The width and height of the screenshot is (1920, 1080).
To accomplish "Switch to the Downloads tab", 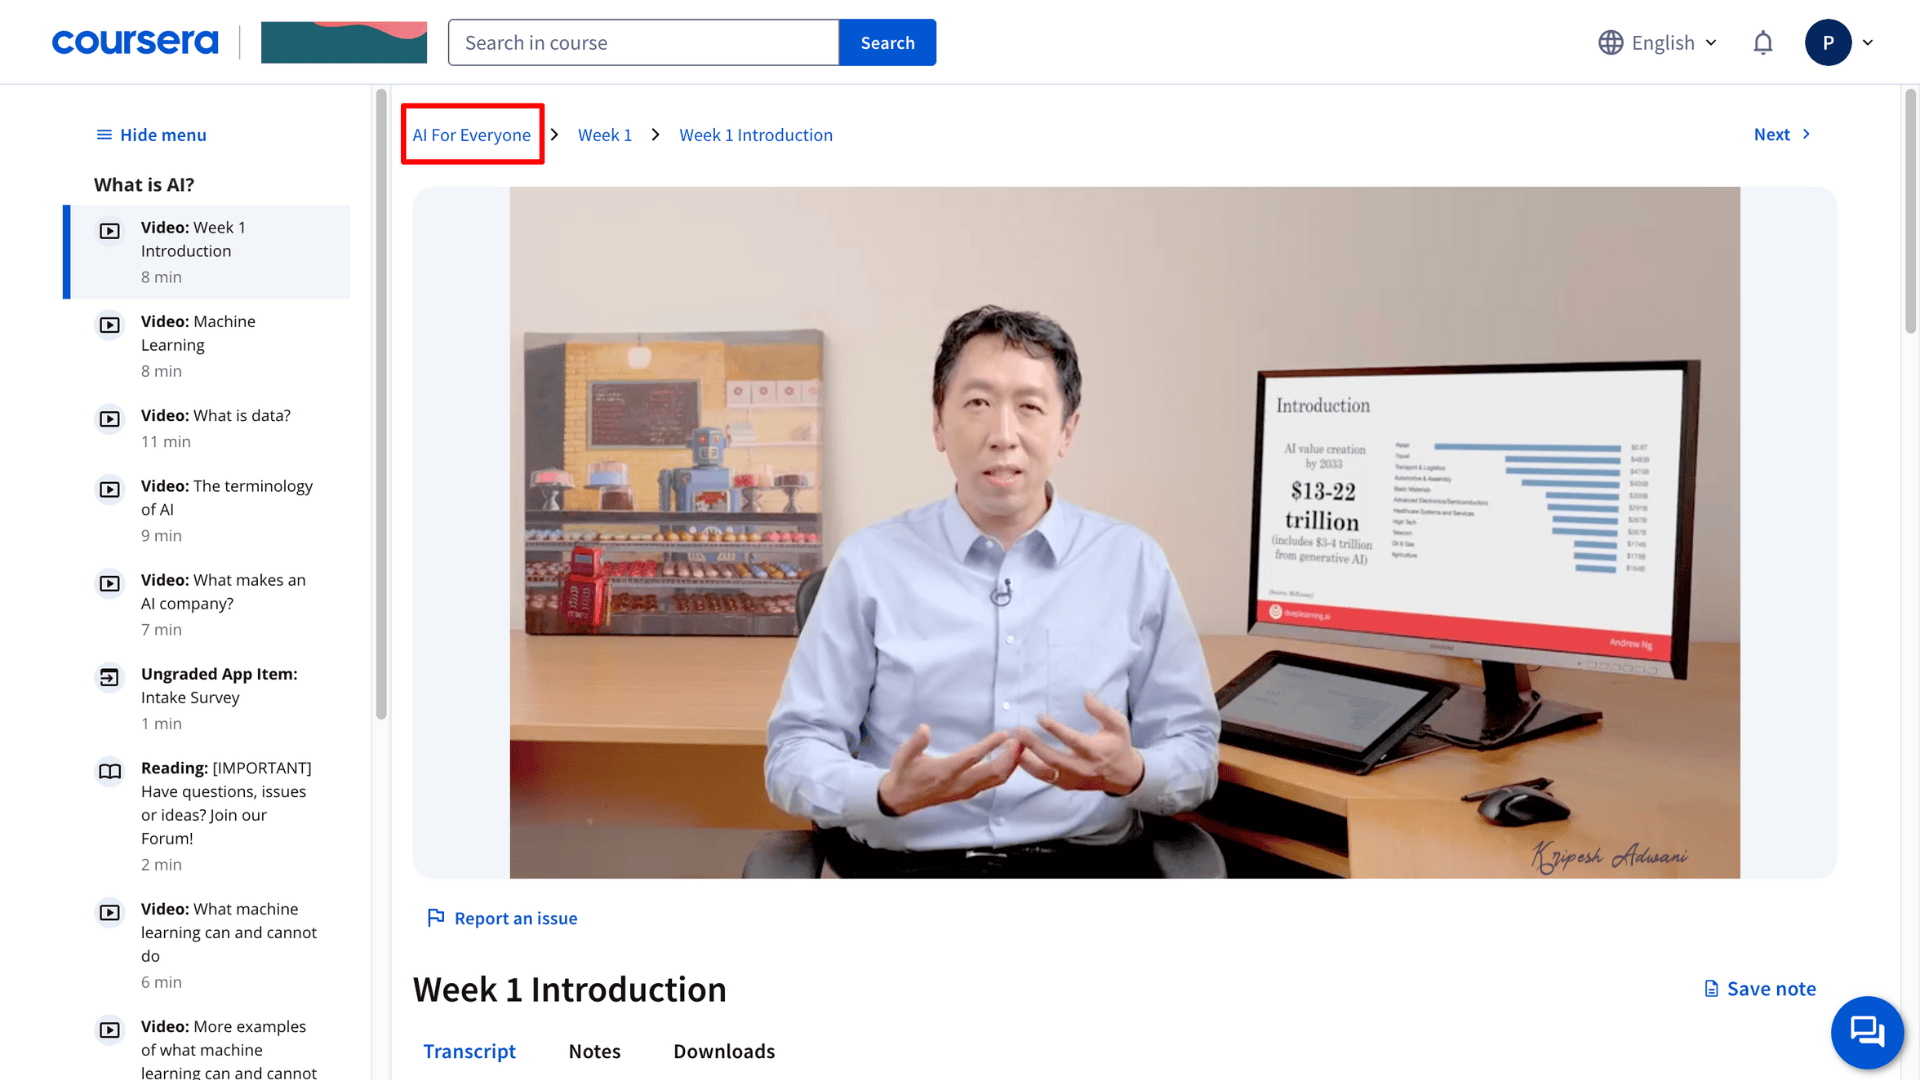I will (x=724, y=1051).
